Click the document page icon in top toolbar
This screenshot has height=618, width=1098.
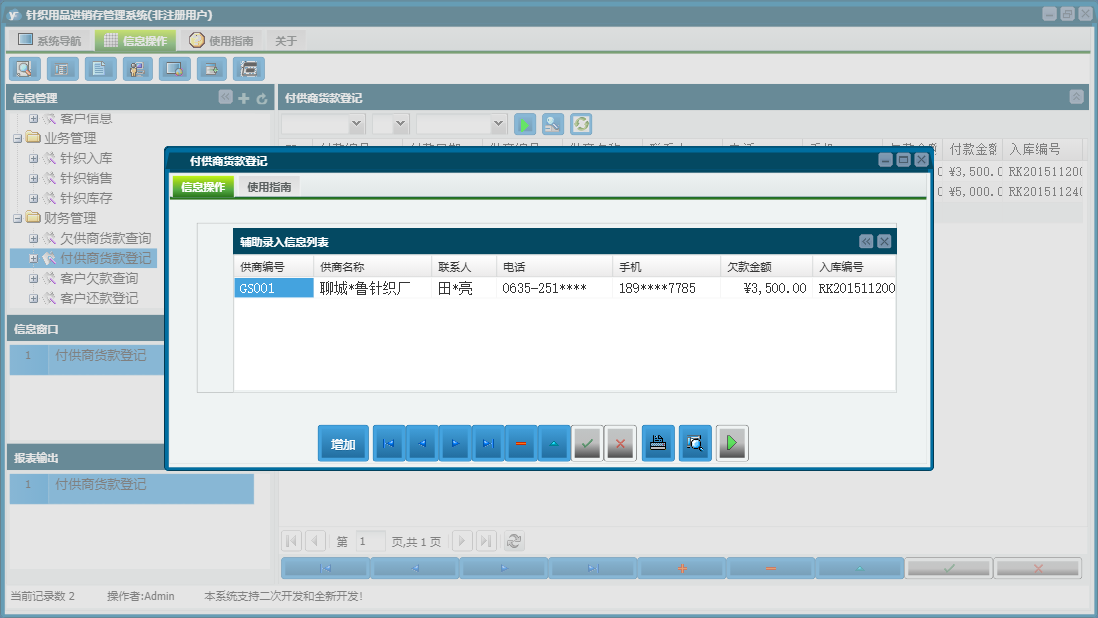pyautogui.click(x=100, y=69)
